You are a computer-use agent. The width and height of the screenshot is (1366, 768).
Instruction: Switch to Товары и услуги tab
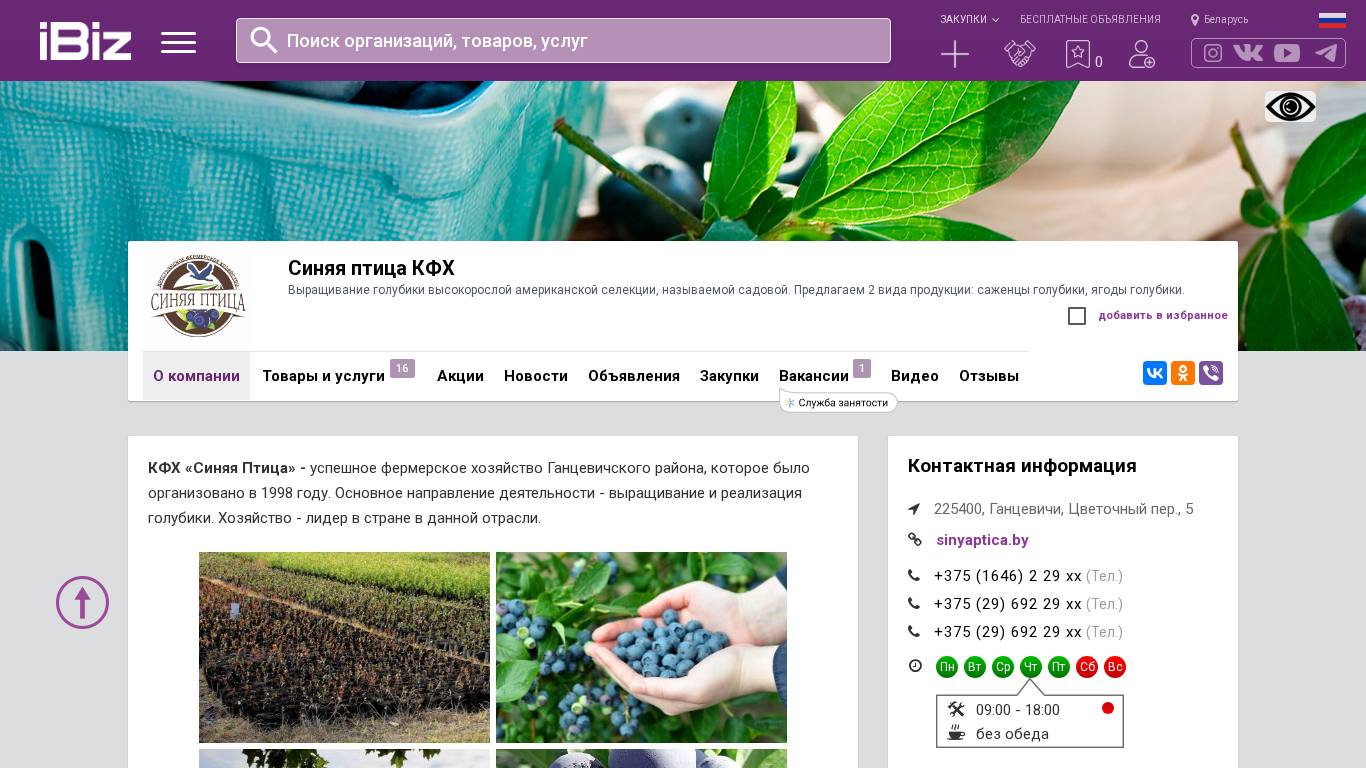tap(323, 376)
